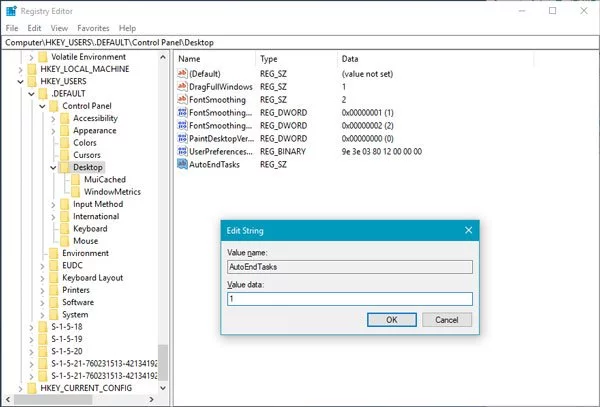Expand the Input Method key
Image resolution: width=600 pixels, height=407 pixels.
(x=54, y=204)
